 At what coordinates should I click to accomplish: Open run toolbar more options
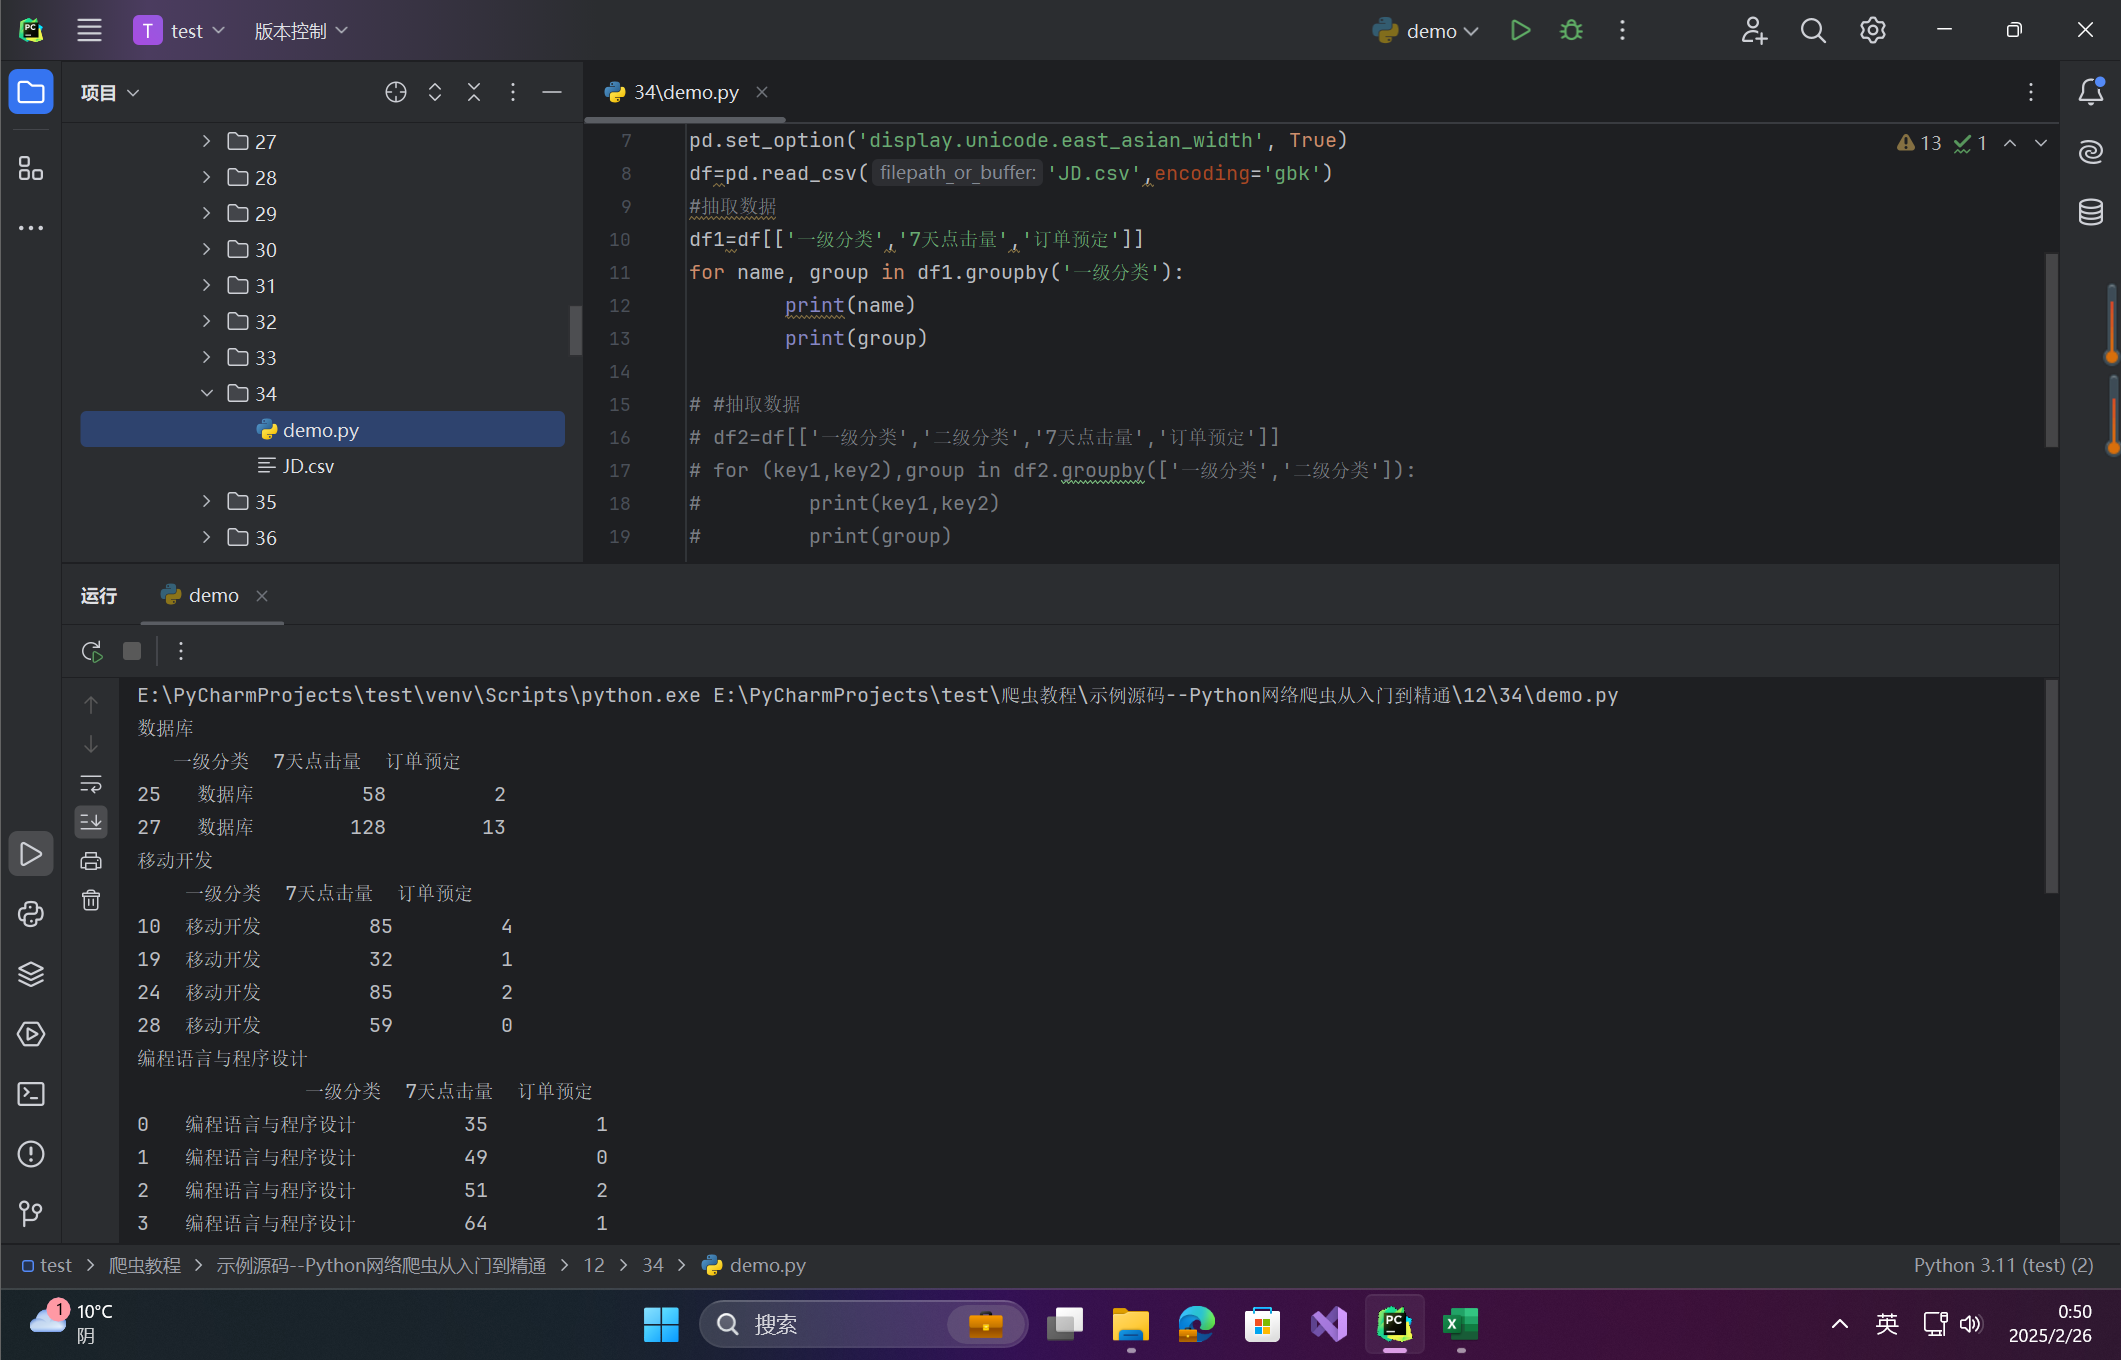(x=181, y=651)
